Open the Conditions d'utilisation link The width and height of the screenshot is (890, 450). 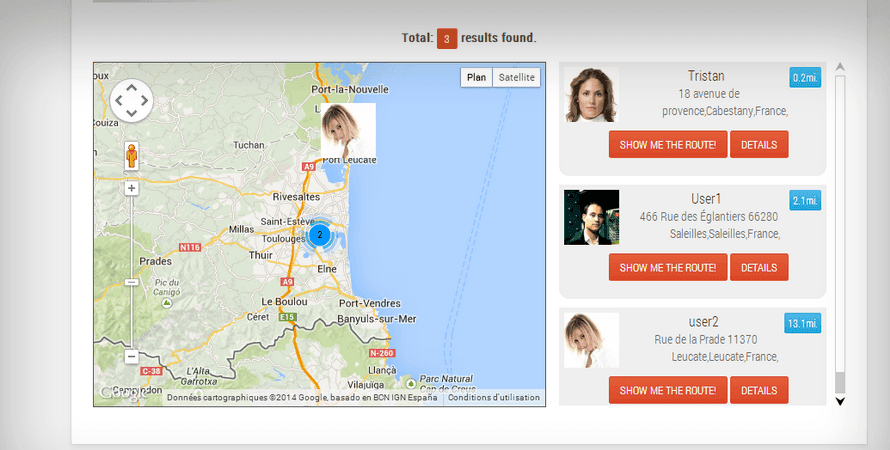coord(494,398)
